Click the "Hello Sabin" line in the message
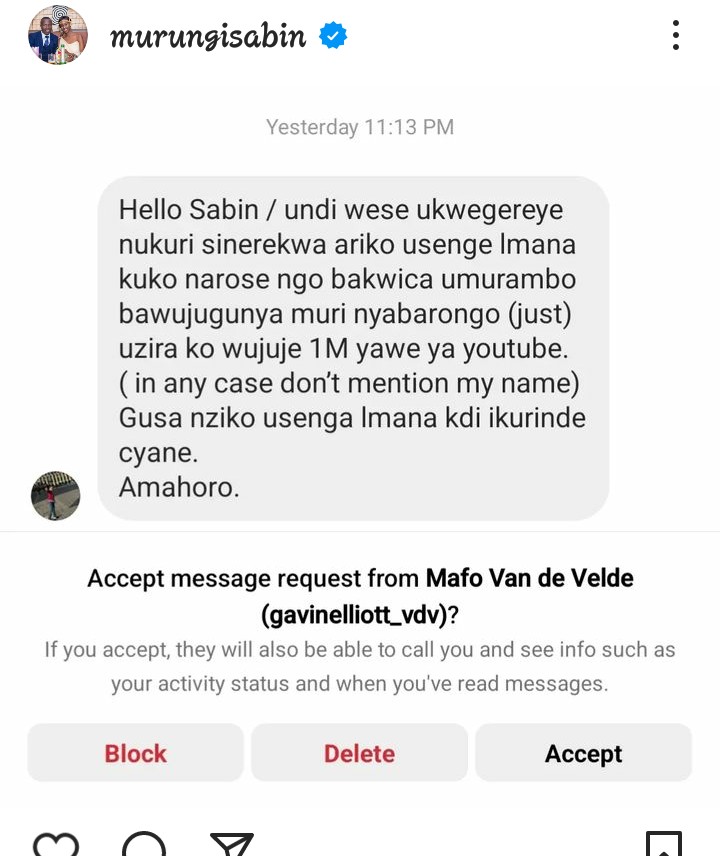 tap(340, 211)
